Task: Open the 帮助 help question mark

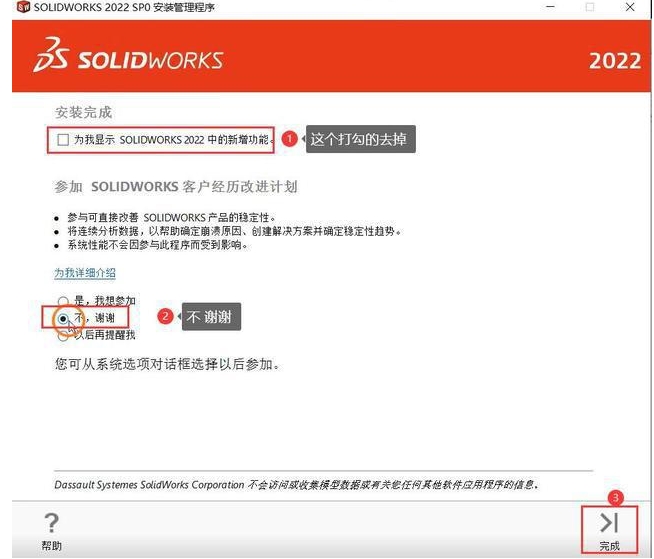Action: coord(51,531)
